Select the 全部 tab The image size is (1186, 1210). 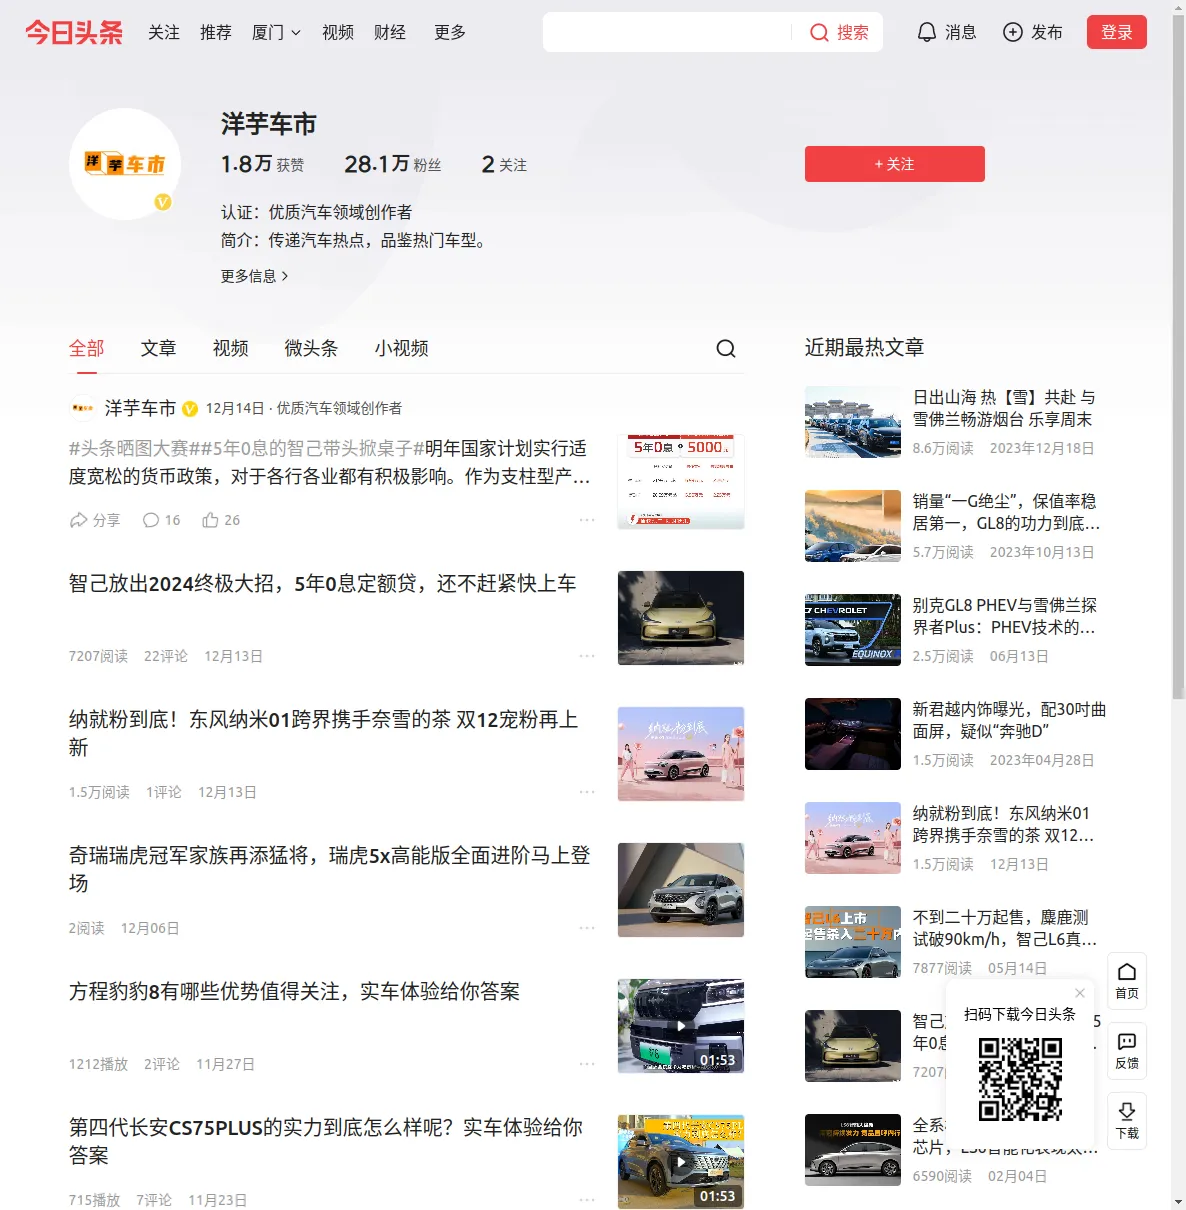tap(87, 348)
